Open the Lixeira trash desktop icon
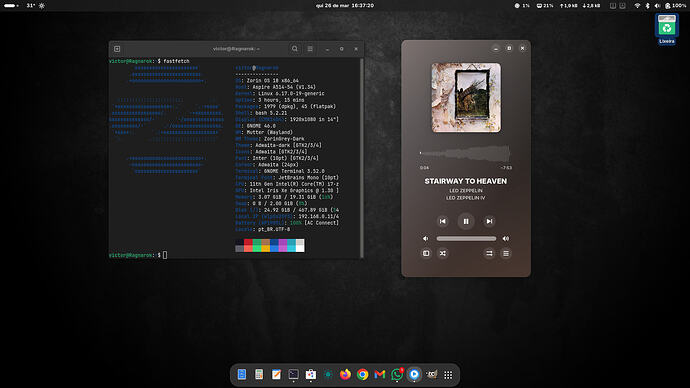 pos(667,29)
